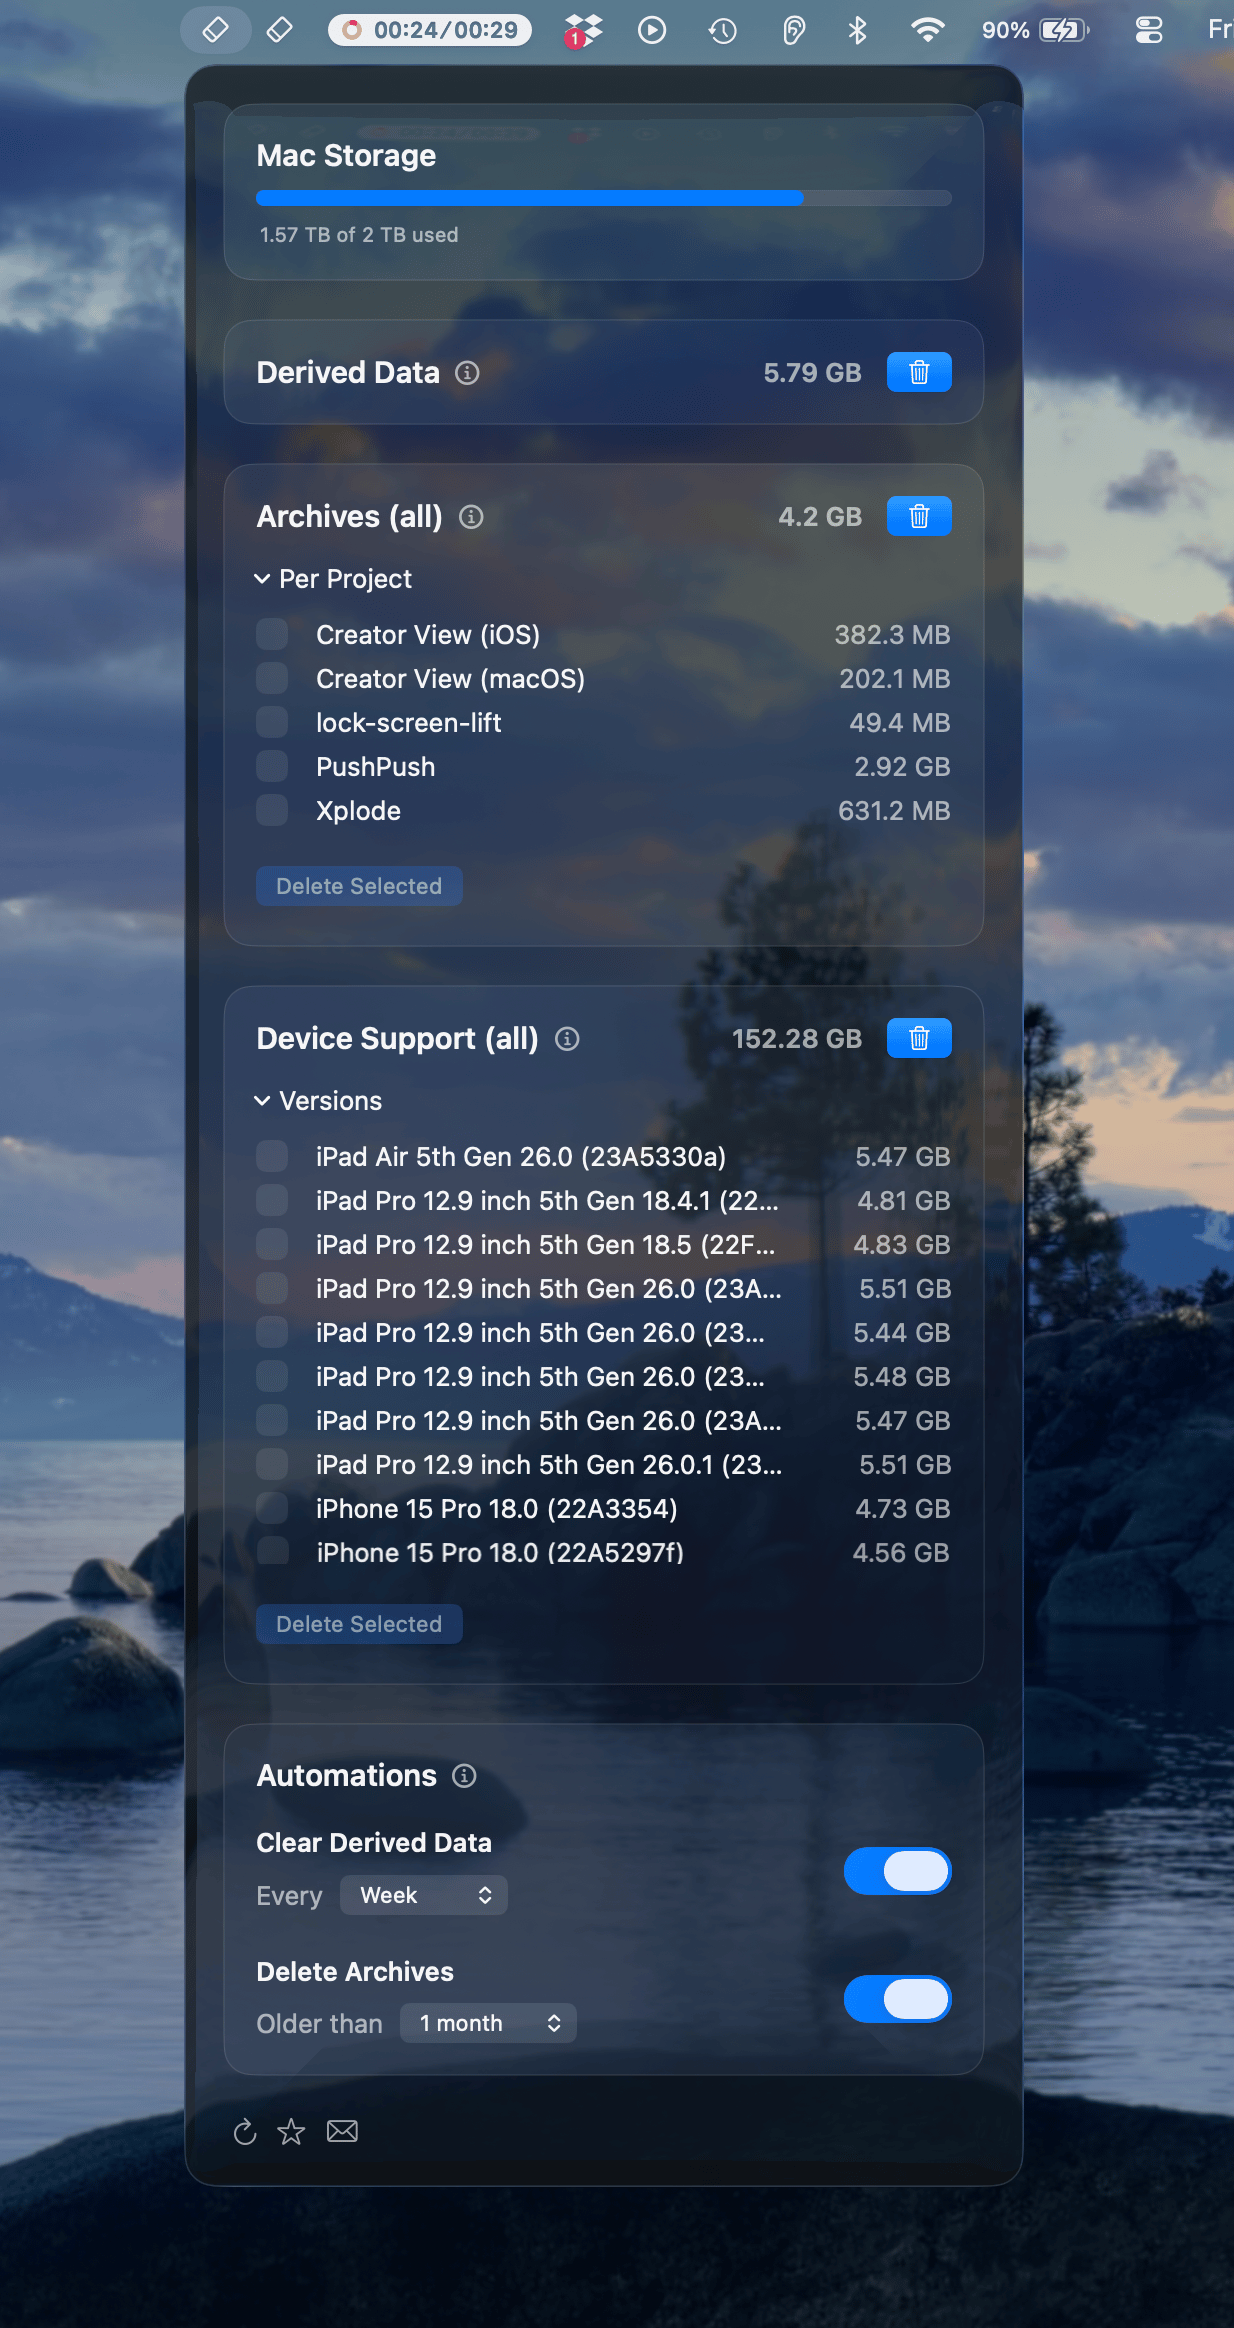Disable the Clear Derived Data toggle
Image resolution: width=1234 pixels, height=2328 pixels.
[x=897, y=1871]
